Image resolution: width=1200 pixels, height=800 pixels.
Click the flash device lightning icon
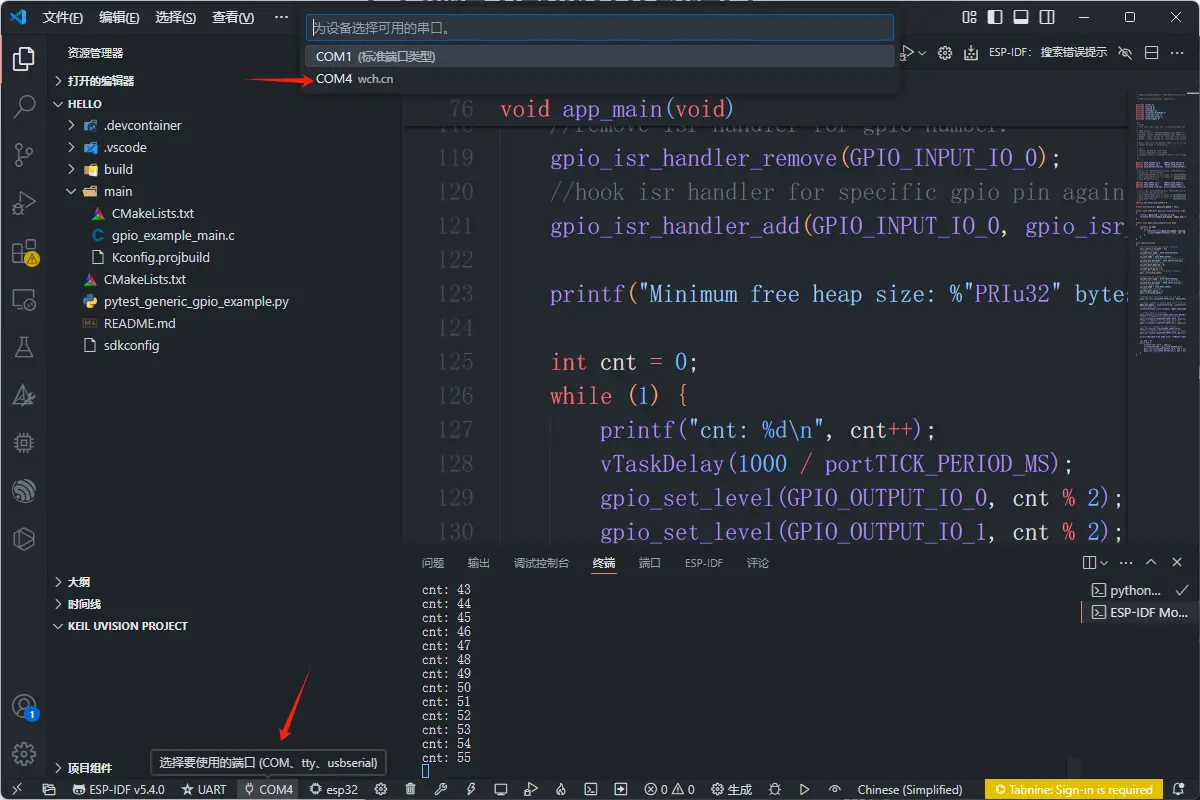[x=470, y=789]
